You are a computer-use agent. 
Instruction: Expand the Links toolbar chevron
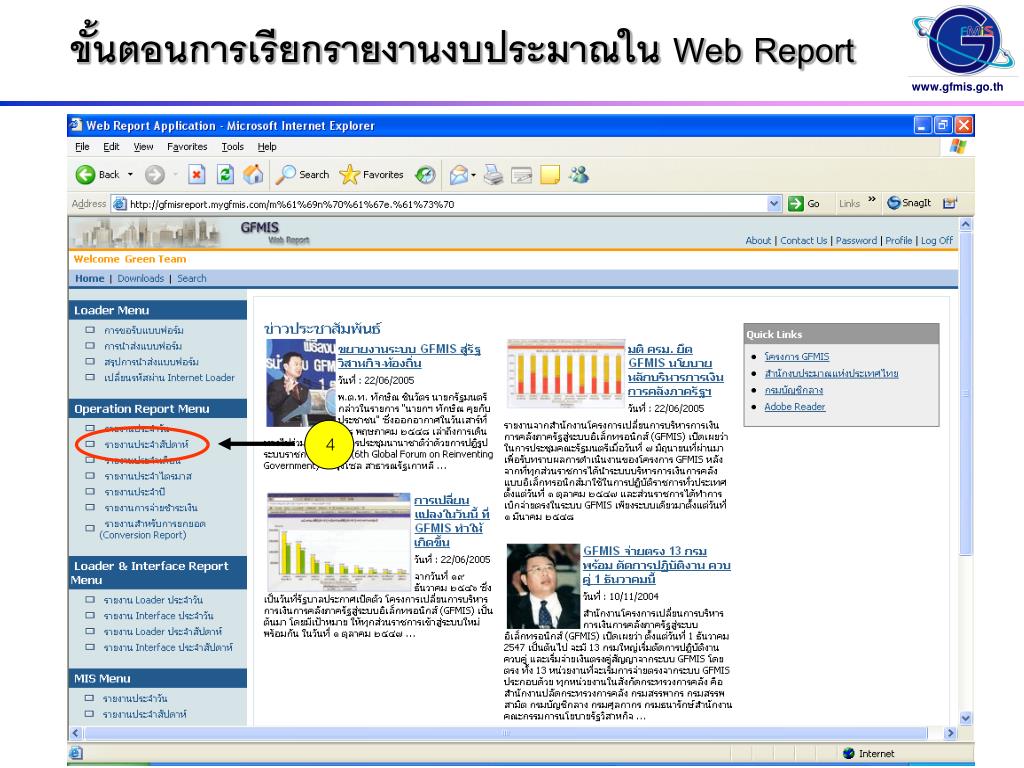coord(872,200)
